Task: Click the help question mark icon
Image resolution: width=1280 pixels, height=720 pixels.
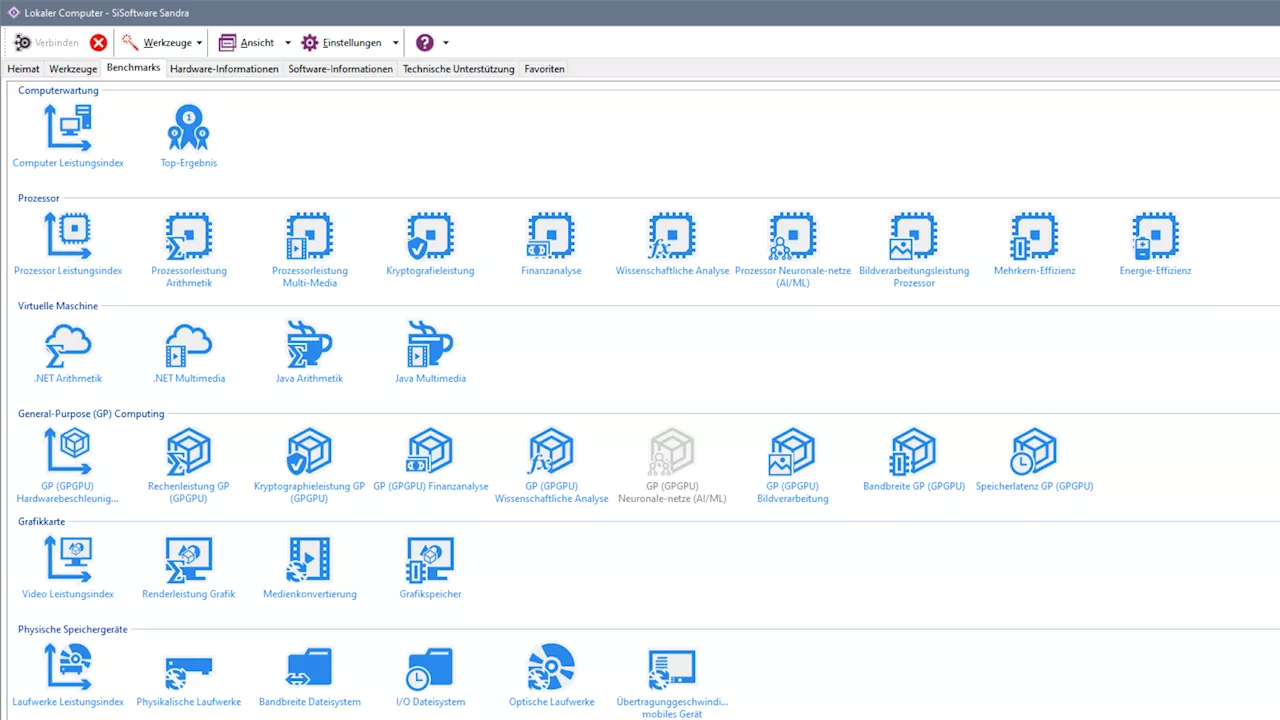Action: pos(425,43)
